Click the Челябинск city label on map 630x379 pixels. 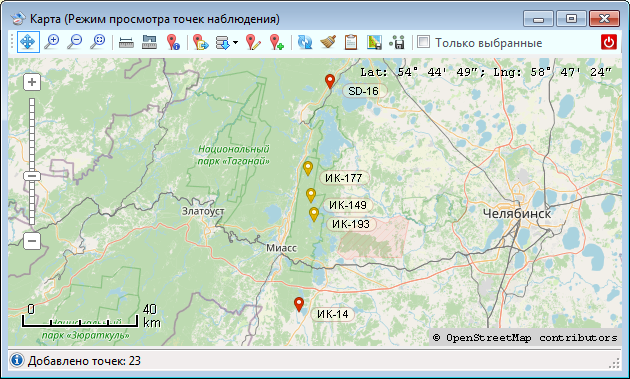pos(517,213)
